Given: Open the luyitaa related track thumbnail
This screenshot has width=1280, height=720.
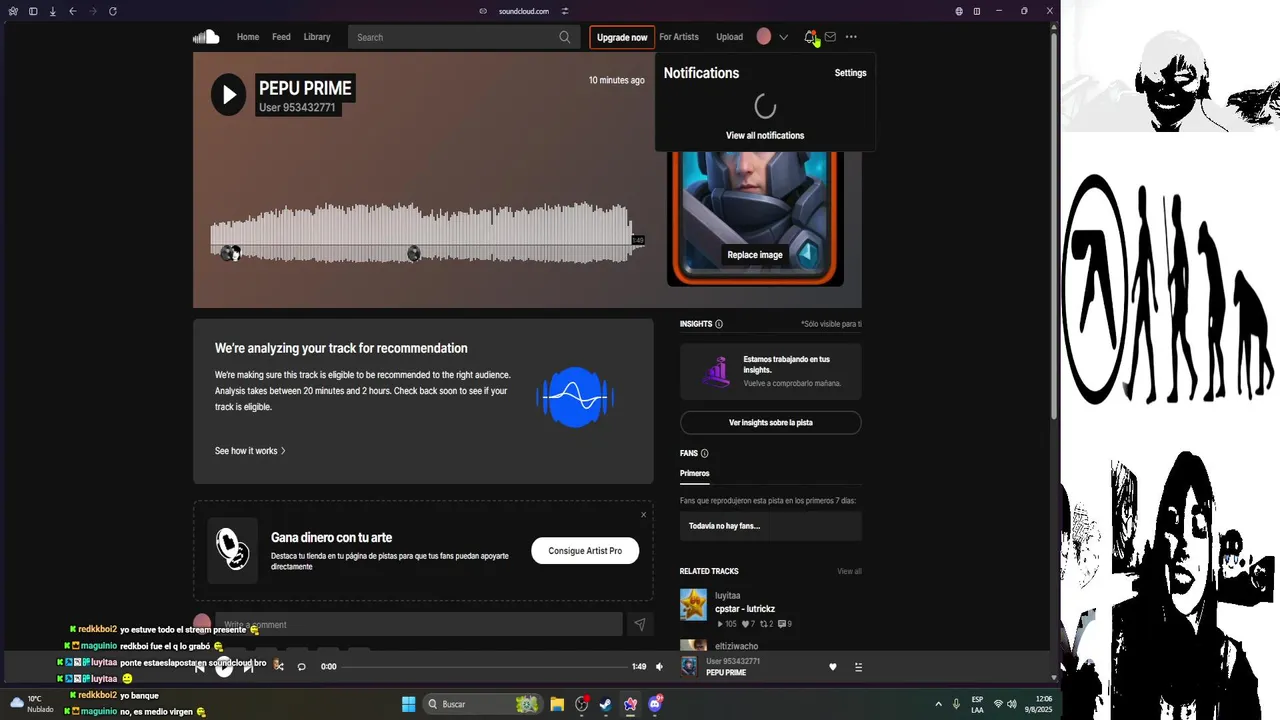Looking at the screenshot, I should click(693, 604).
